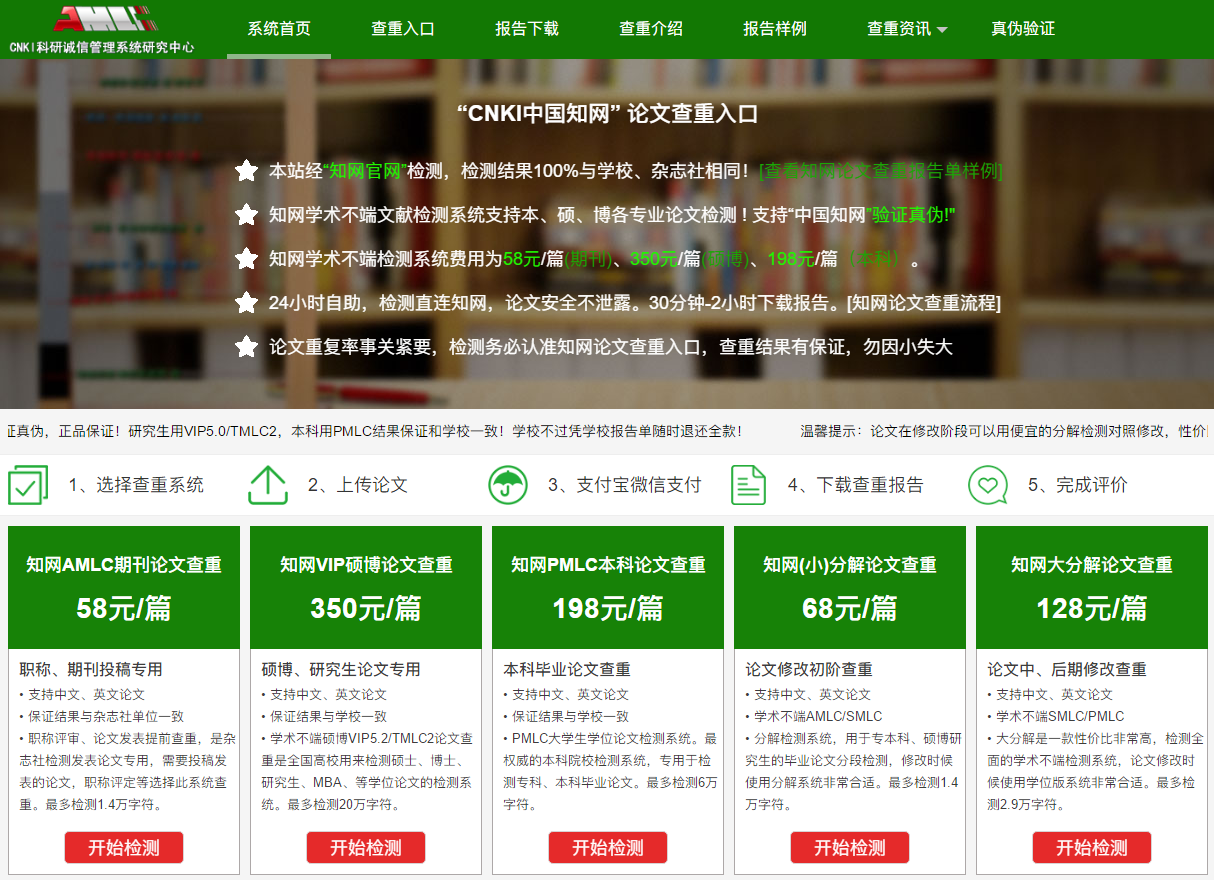The image size is (1214, 880).
Task: Click the star icon beside 24小时自助
Action: click(246, 303)
